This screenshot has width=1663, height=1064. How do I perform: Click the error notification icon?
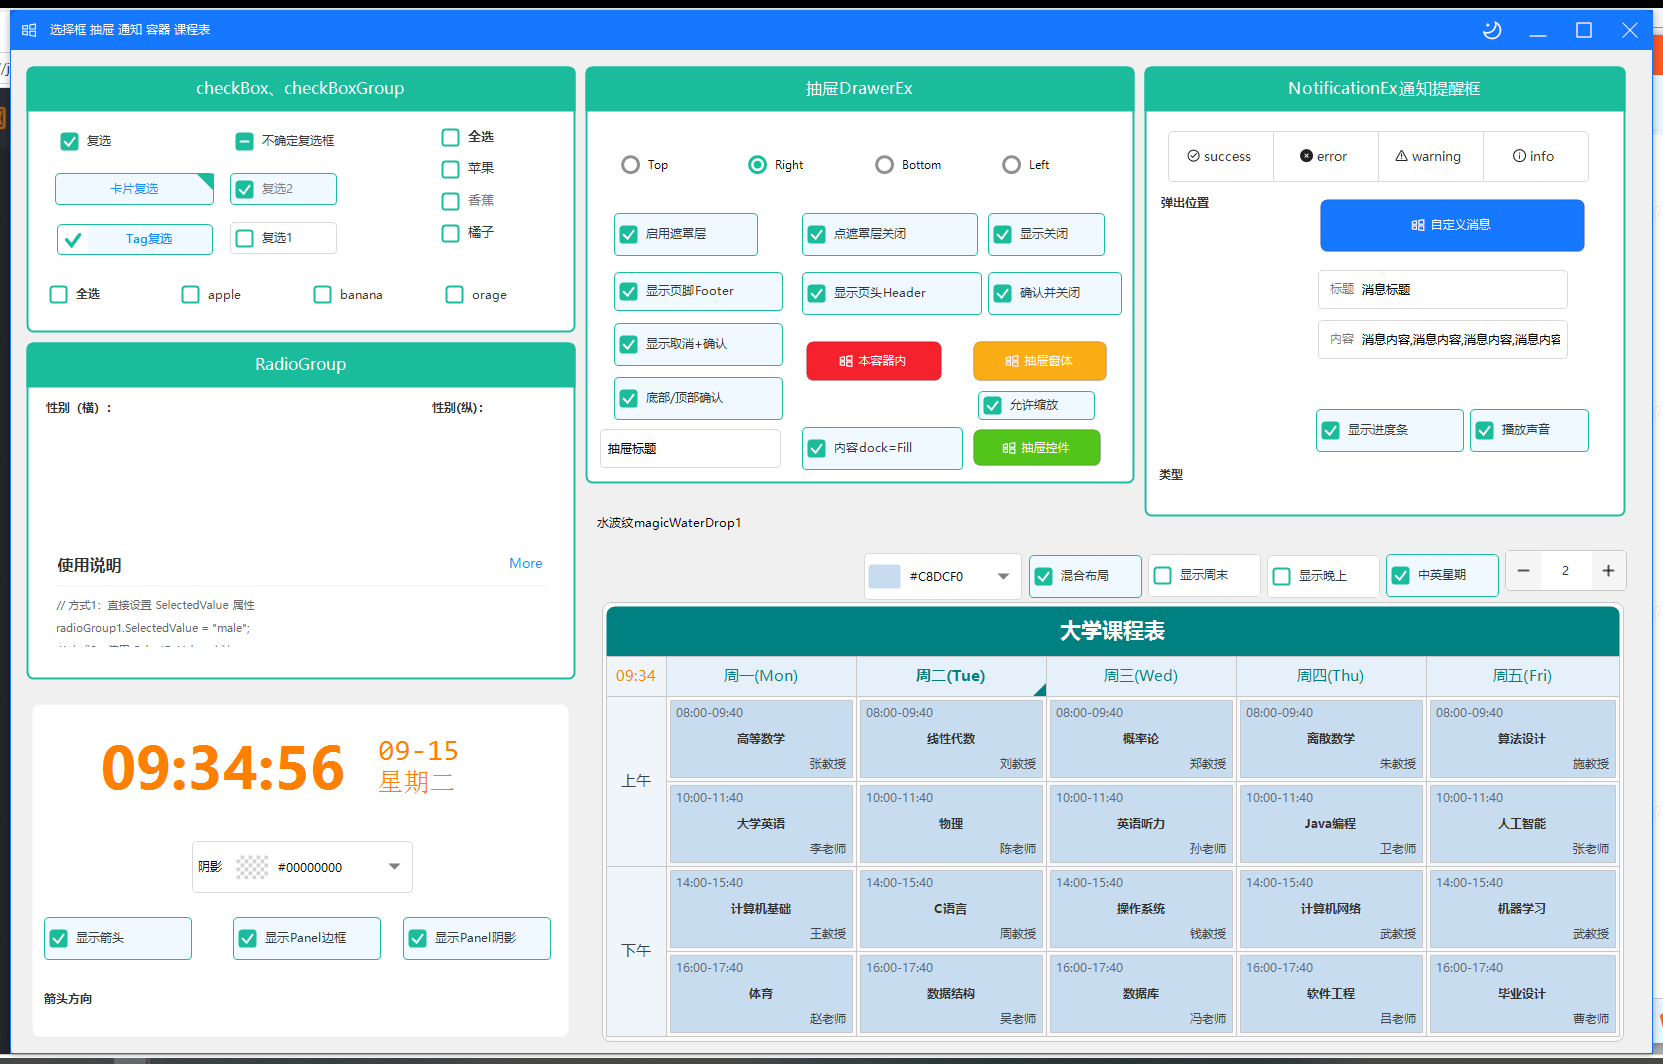[x=1306, y=156]
